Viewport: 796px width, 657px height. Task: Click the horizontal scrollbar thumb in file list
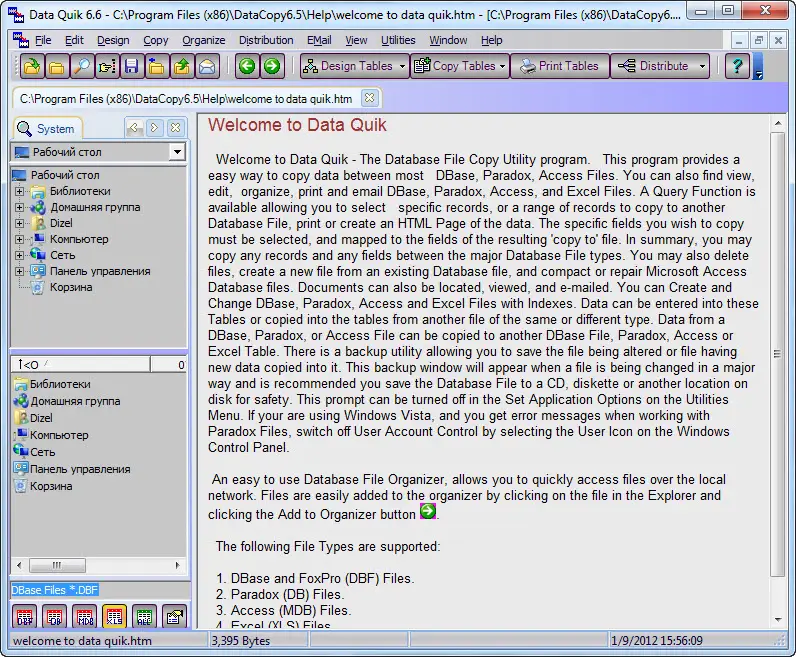click(57, 565)
